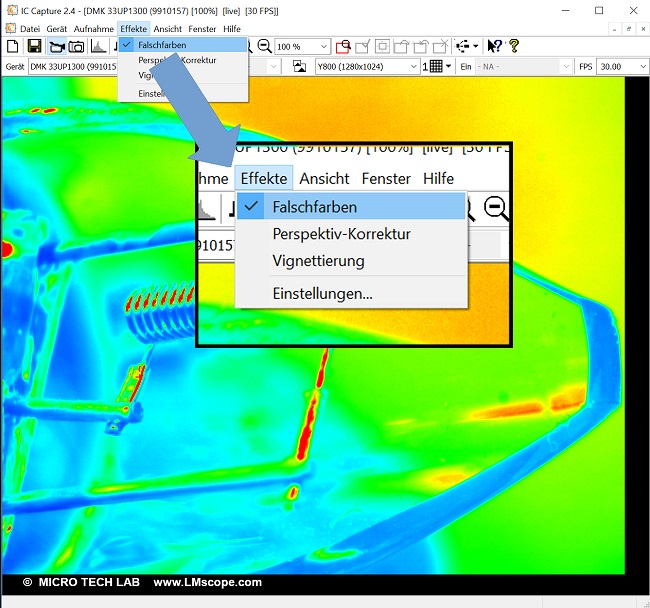Uncheck Falschfarben in the Effekte menu

pos(161,45)
